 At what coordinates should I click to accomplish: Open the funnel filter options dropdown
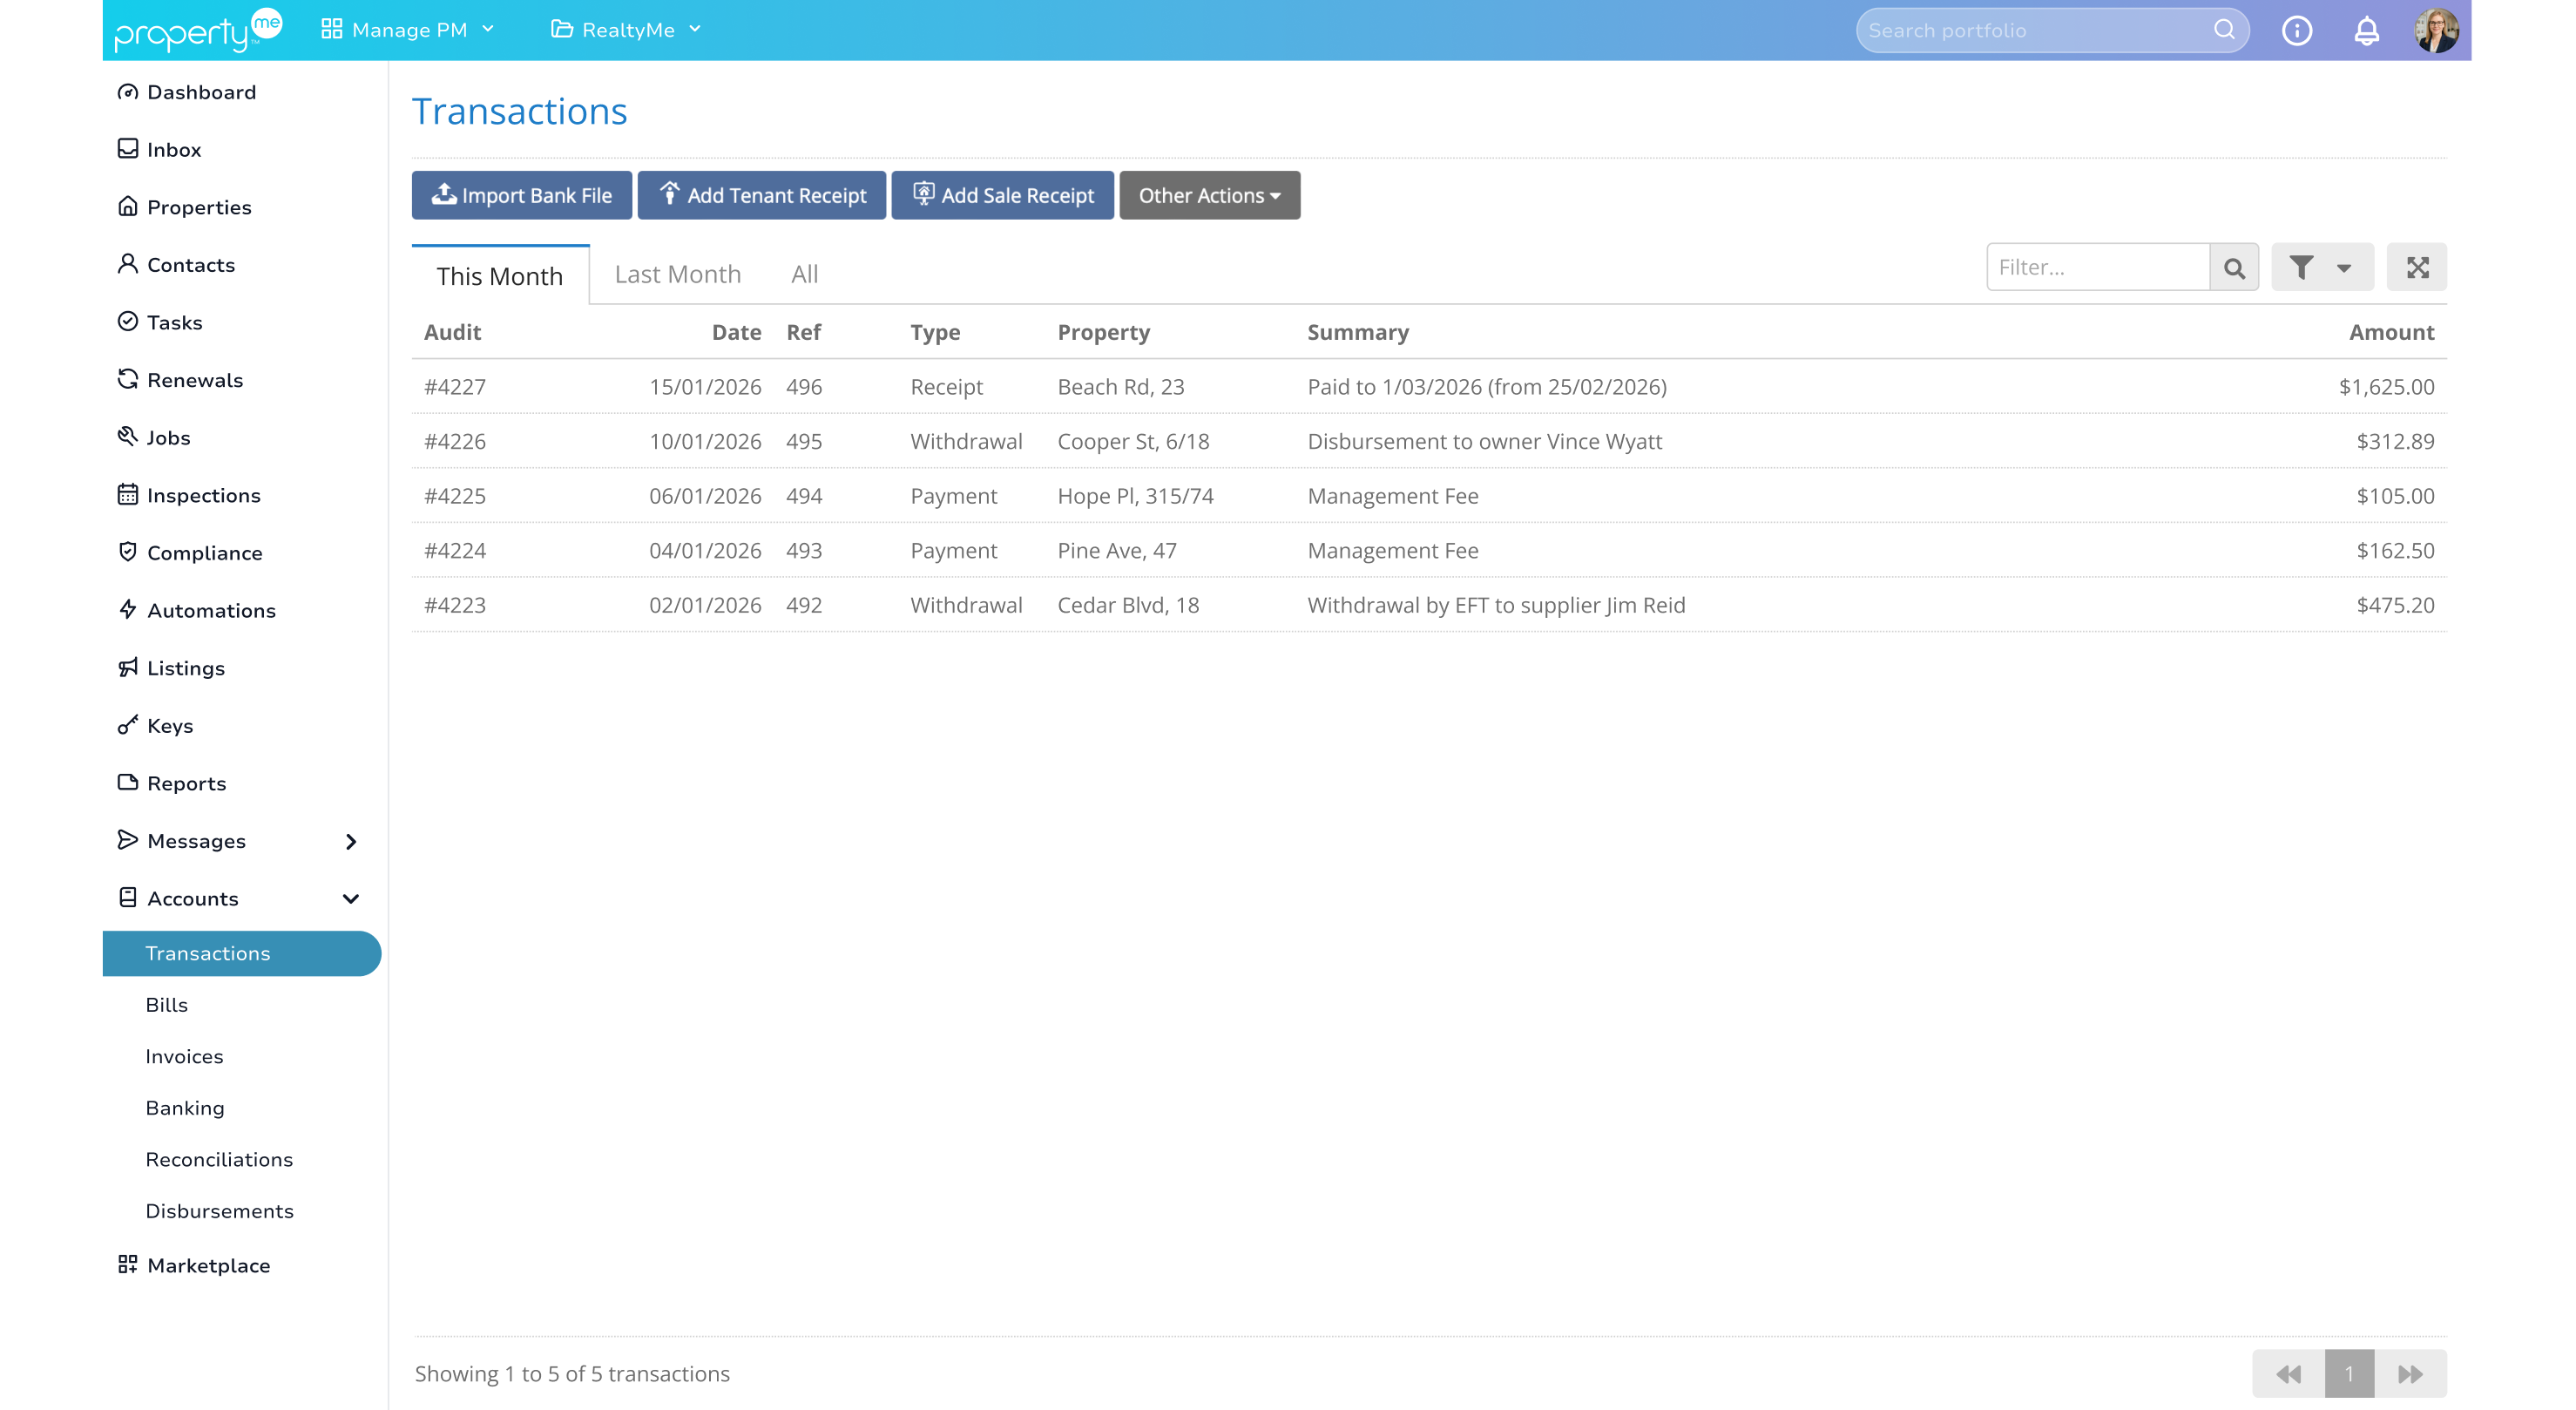[x=2322, y=267]
